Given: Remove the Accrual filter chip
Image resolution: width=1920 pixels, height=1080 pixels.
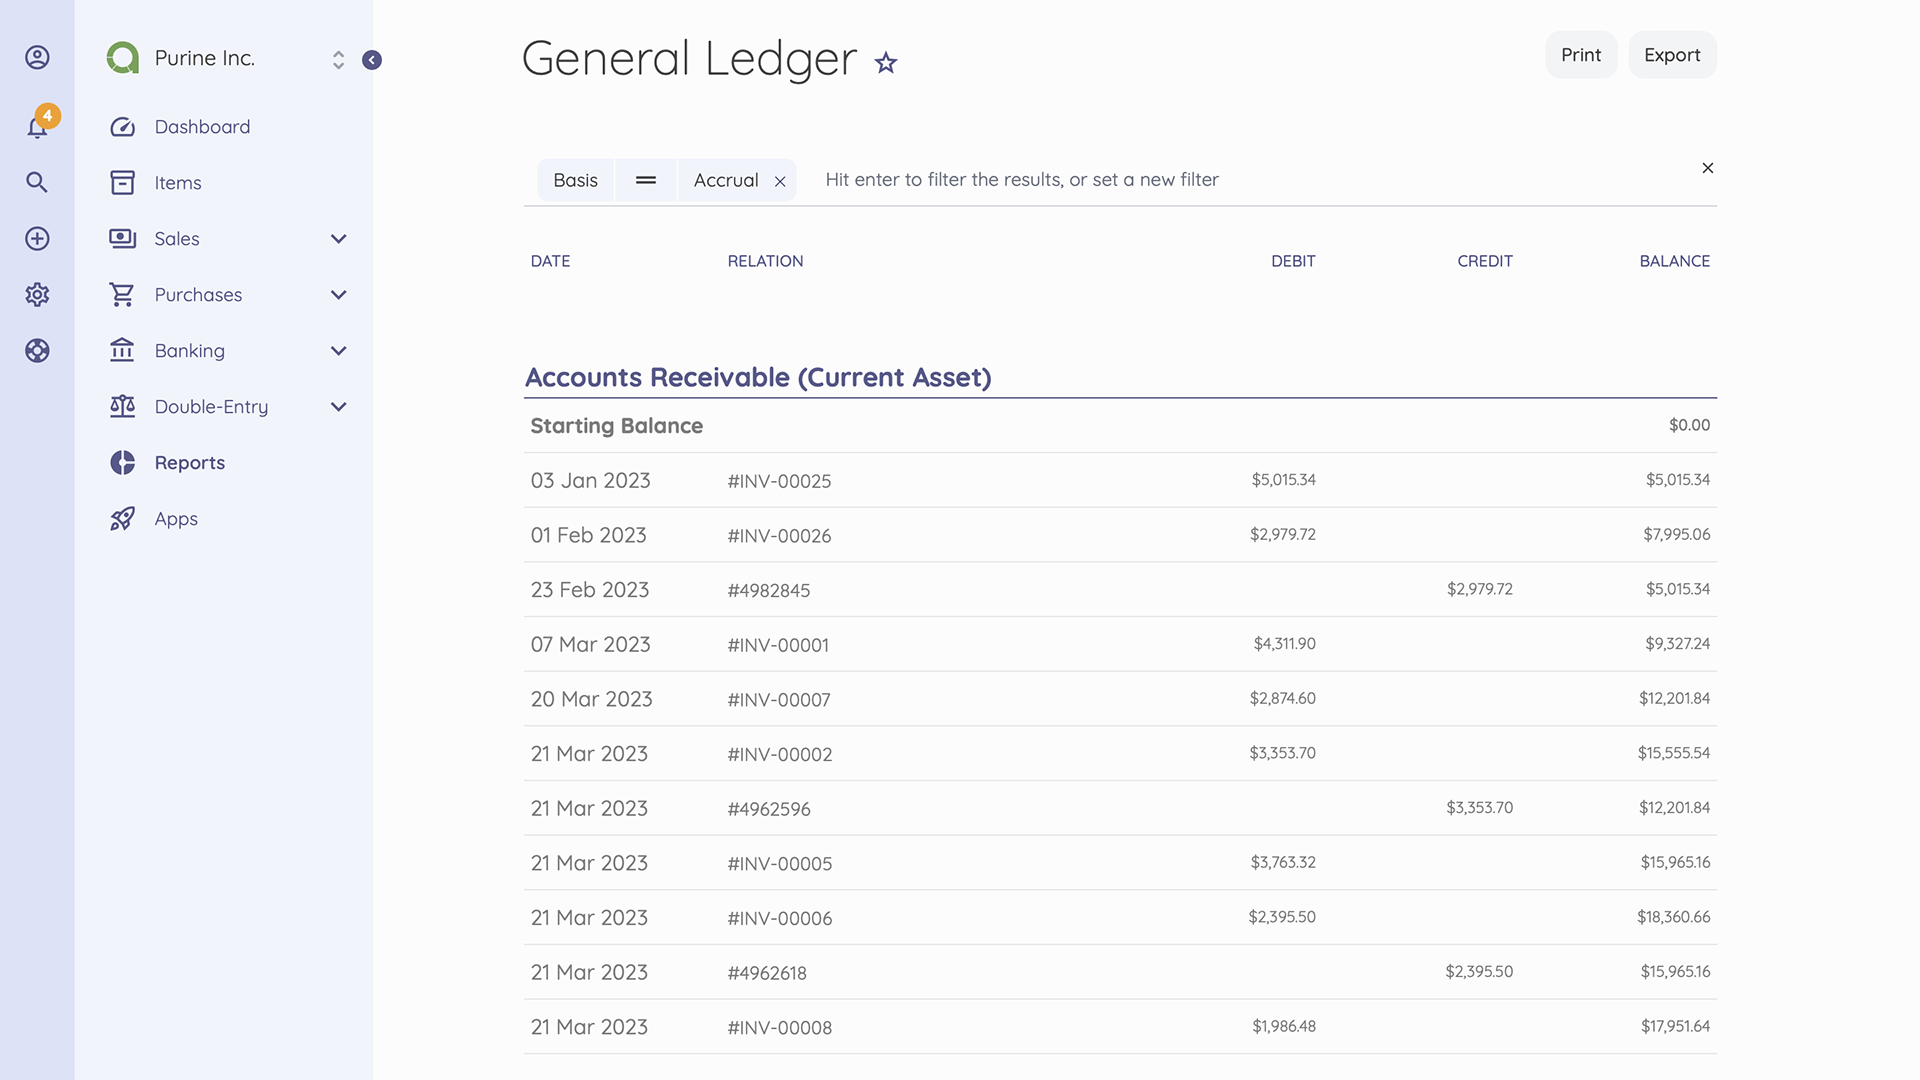Looking at the screenshot, I should pos(780,181).
